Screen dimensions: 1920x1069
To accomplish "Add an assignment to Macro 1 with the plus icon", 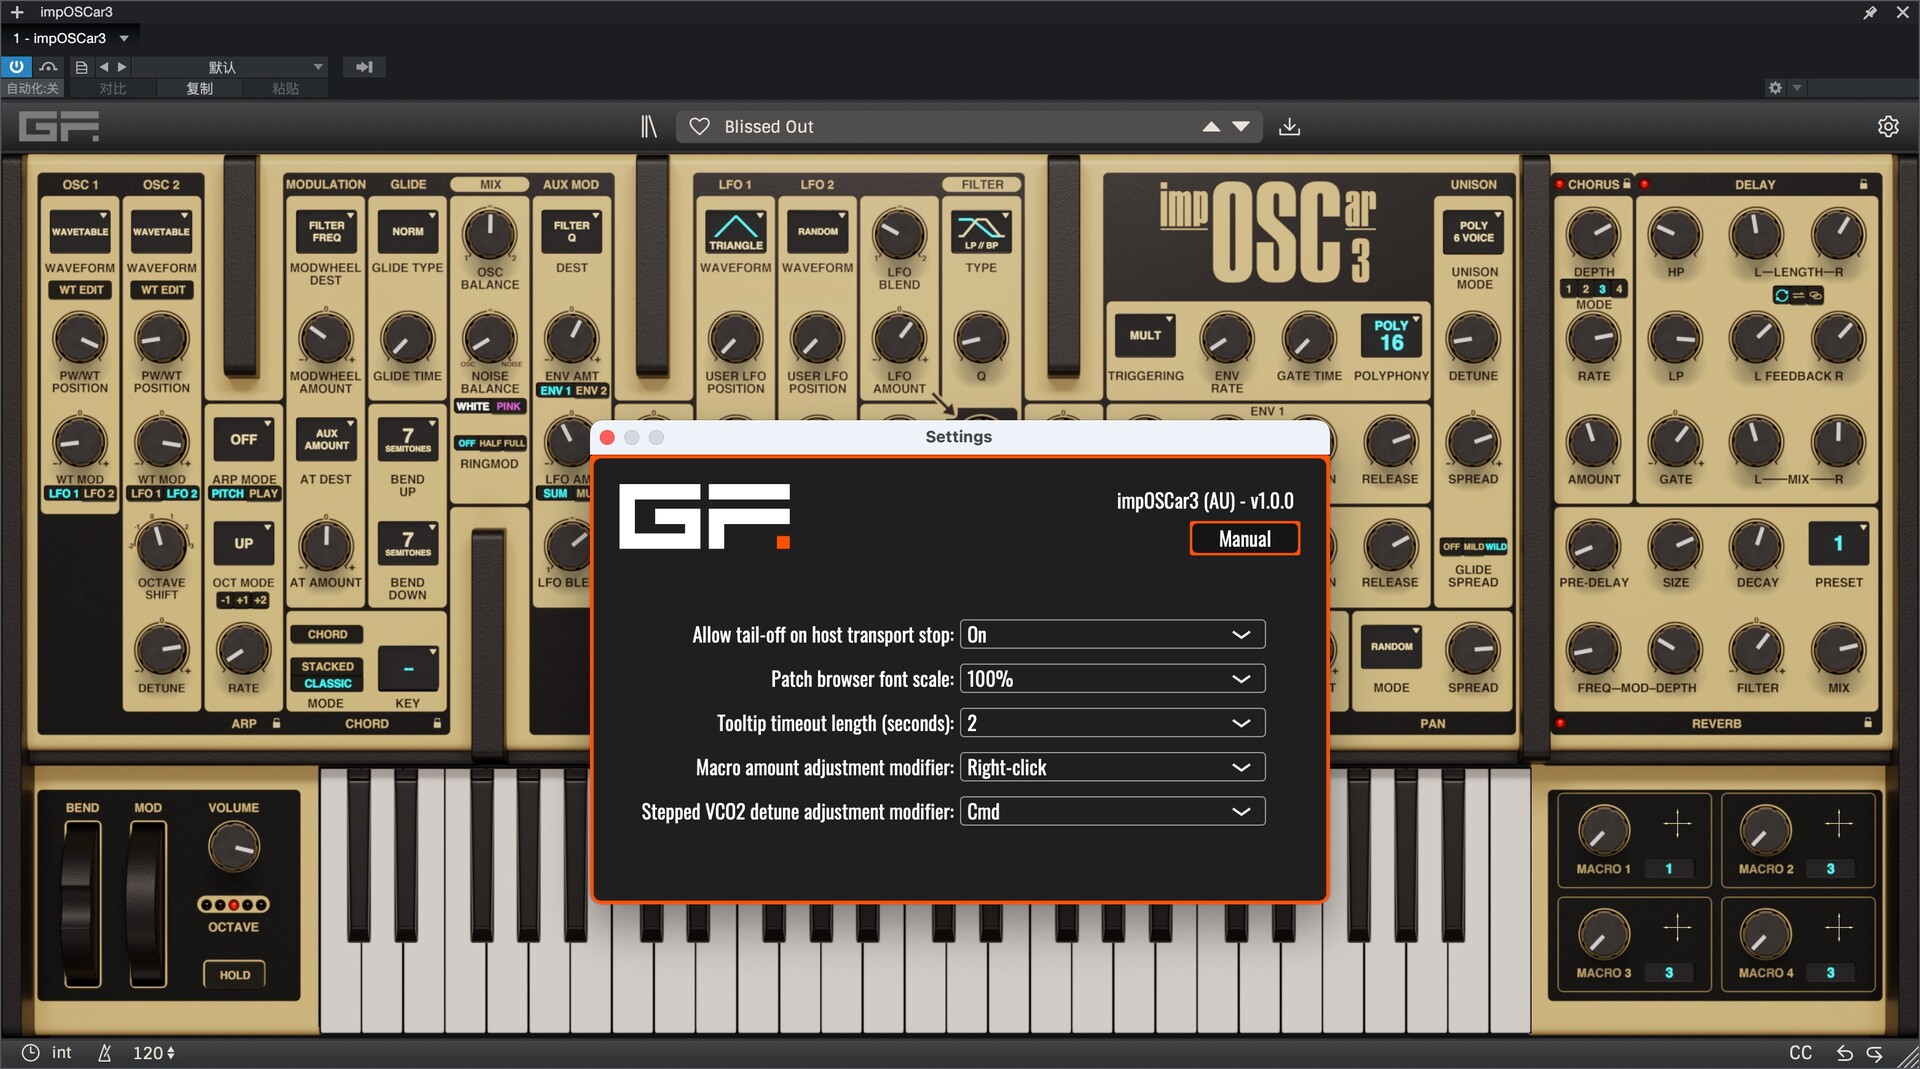I will 1677,824.
